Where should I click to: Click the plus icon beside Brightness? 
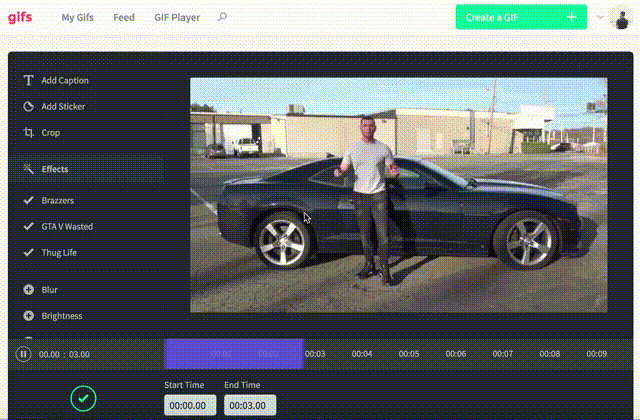28,316
